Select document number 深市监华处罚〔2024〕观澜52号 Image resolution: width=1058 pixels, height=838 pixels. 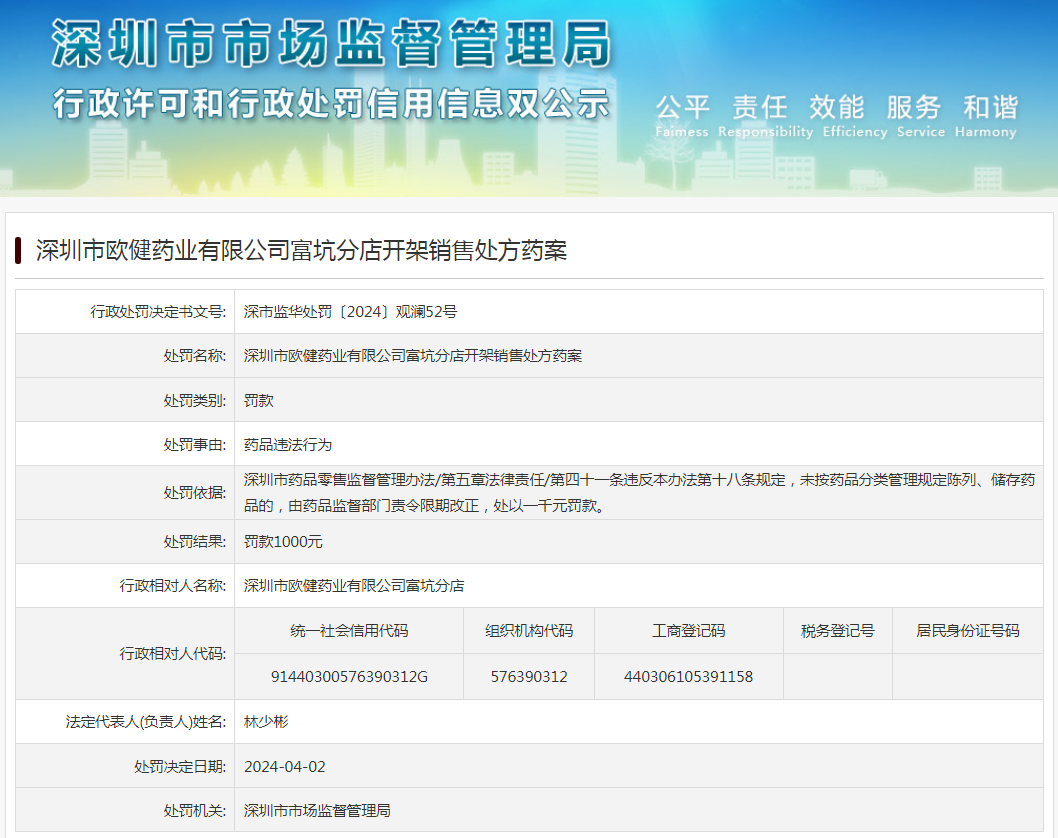tap(350, 312)
